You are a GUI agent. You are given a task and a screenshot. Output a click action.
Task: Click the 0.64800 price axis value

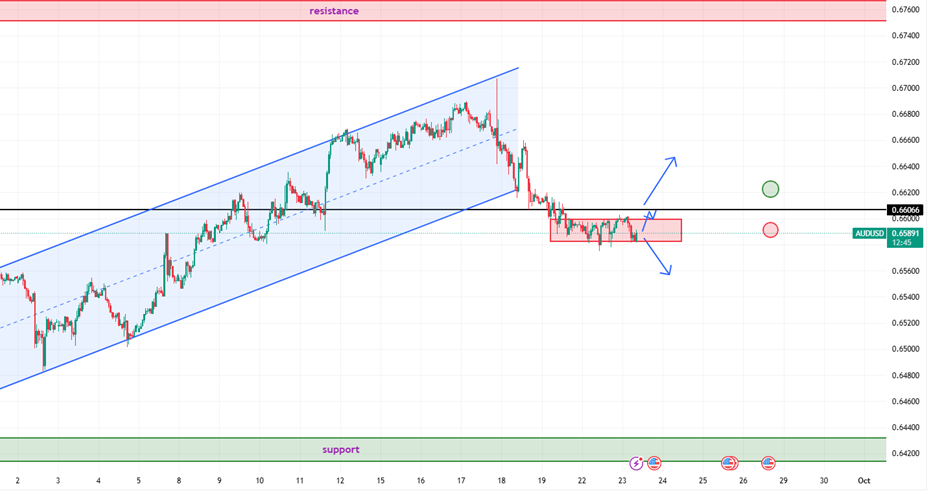coord(905,375)
